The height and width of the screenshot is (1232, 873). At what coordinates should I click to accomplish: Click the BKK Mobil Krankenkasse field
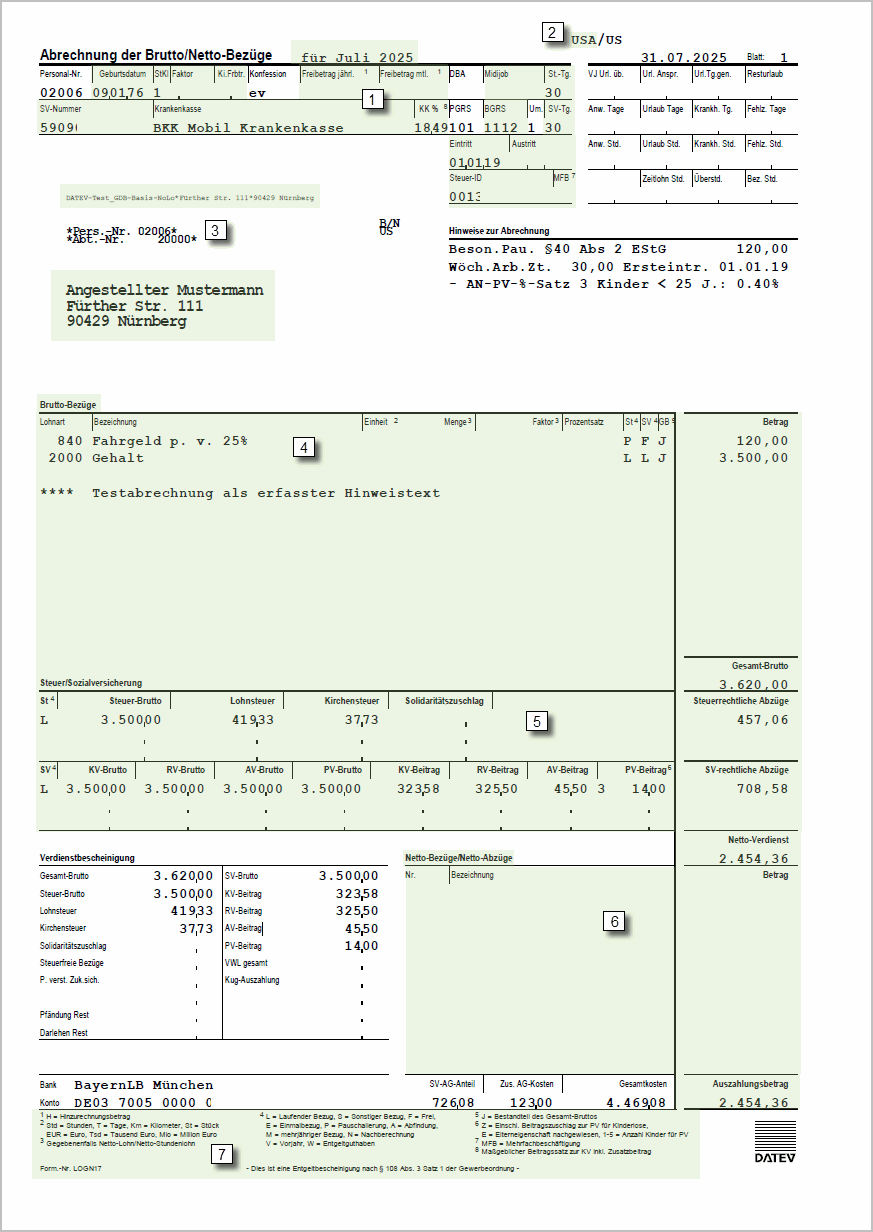[x=248, y=128]
